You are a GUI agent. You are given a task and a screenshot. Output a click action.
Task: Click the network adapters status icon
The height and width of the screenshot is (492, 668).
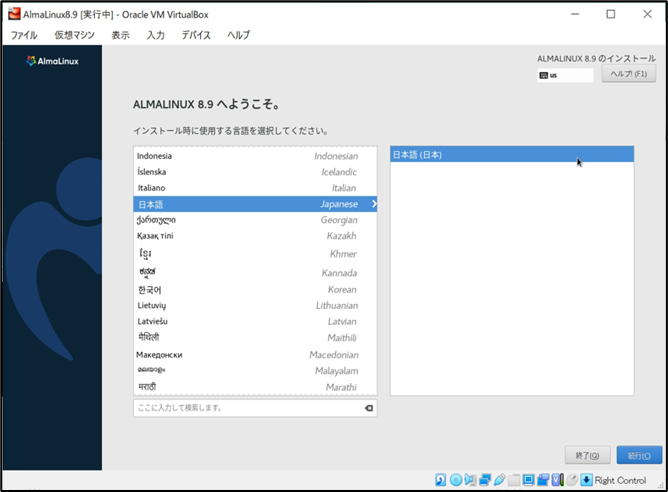pyautogui.click(x=485, y=480)
